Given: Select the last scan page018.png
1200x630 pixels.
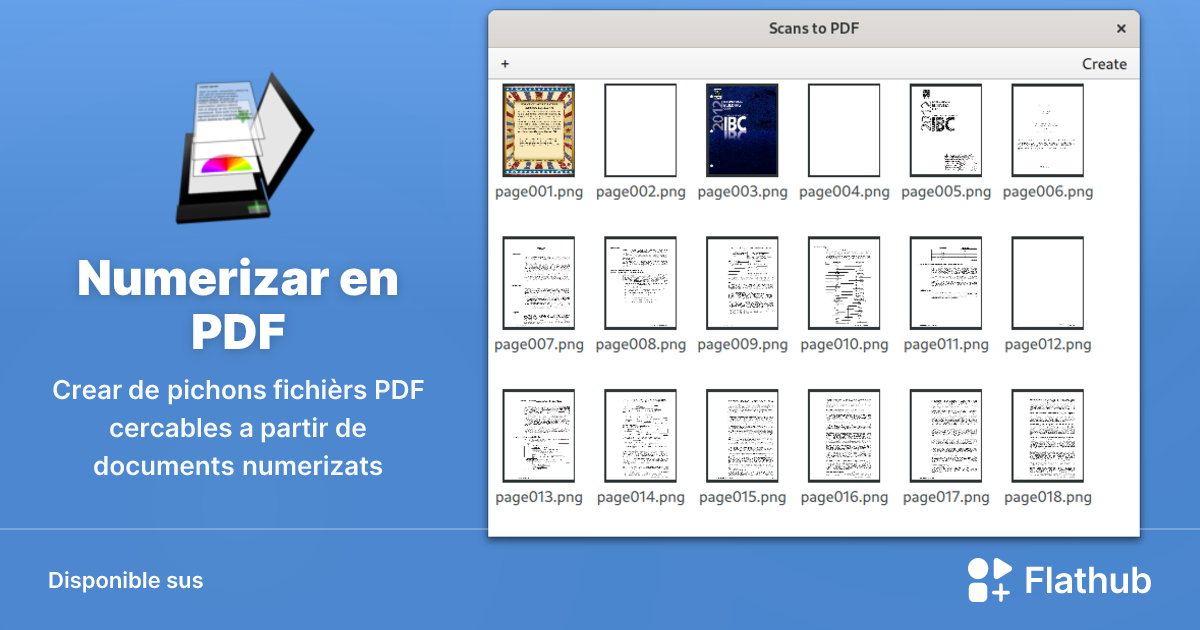Looking at the screenshot, I should tap(1047, 436).
